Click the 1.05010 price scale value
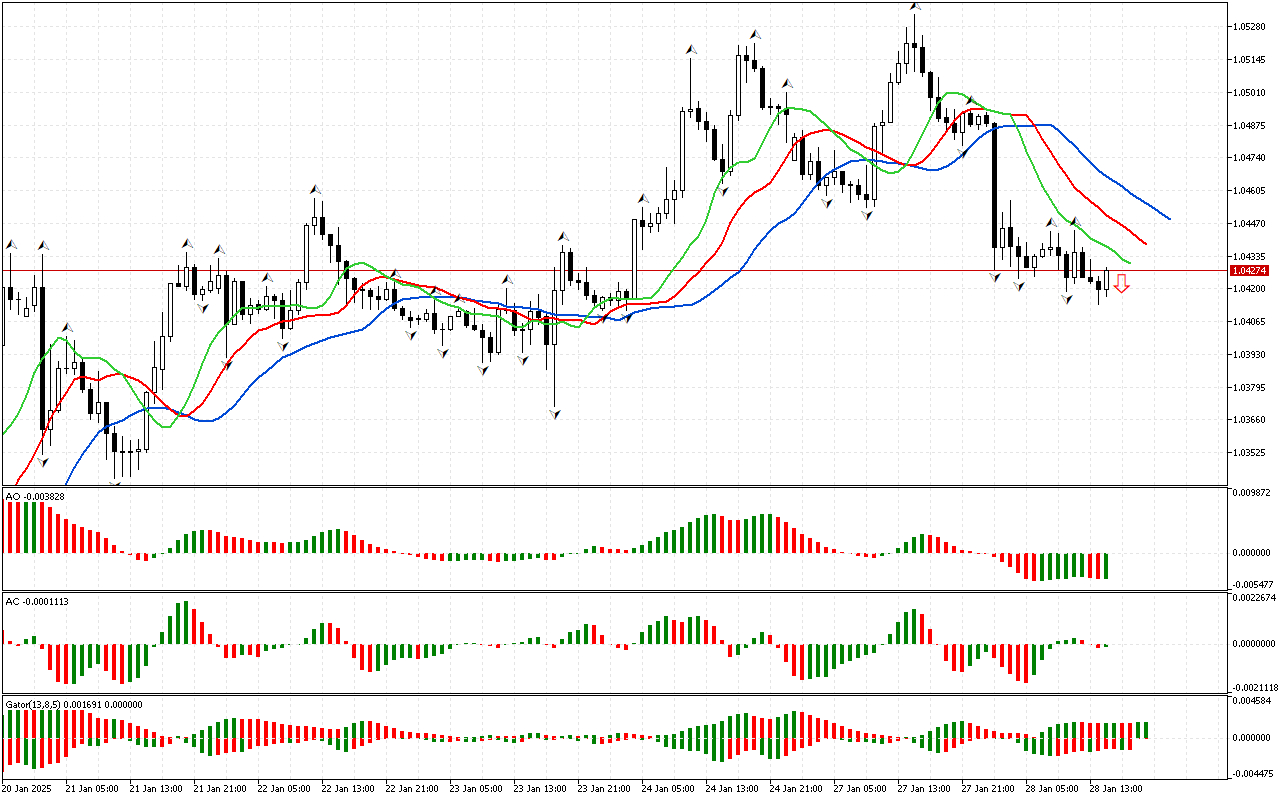This screenshot has width=1280, height=800. (x=1250, y=93)
